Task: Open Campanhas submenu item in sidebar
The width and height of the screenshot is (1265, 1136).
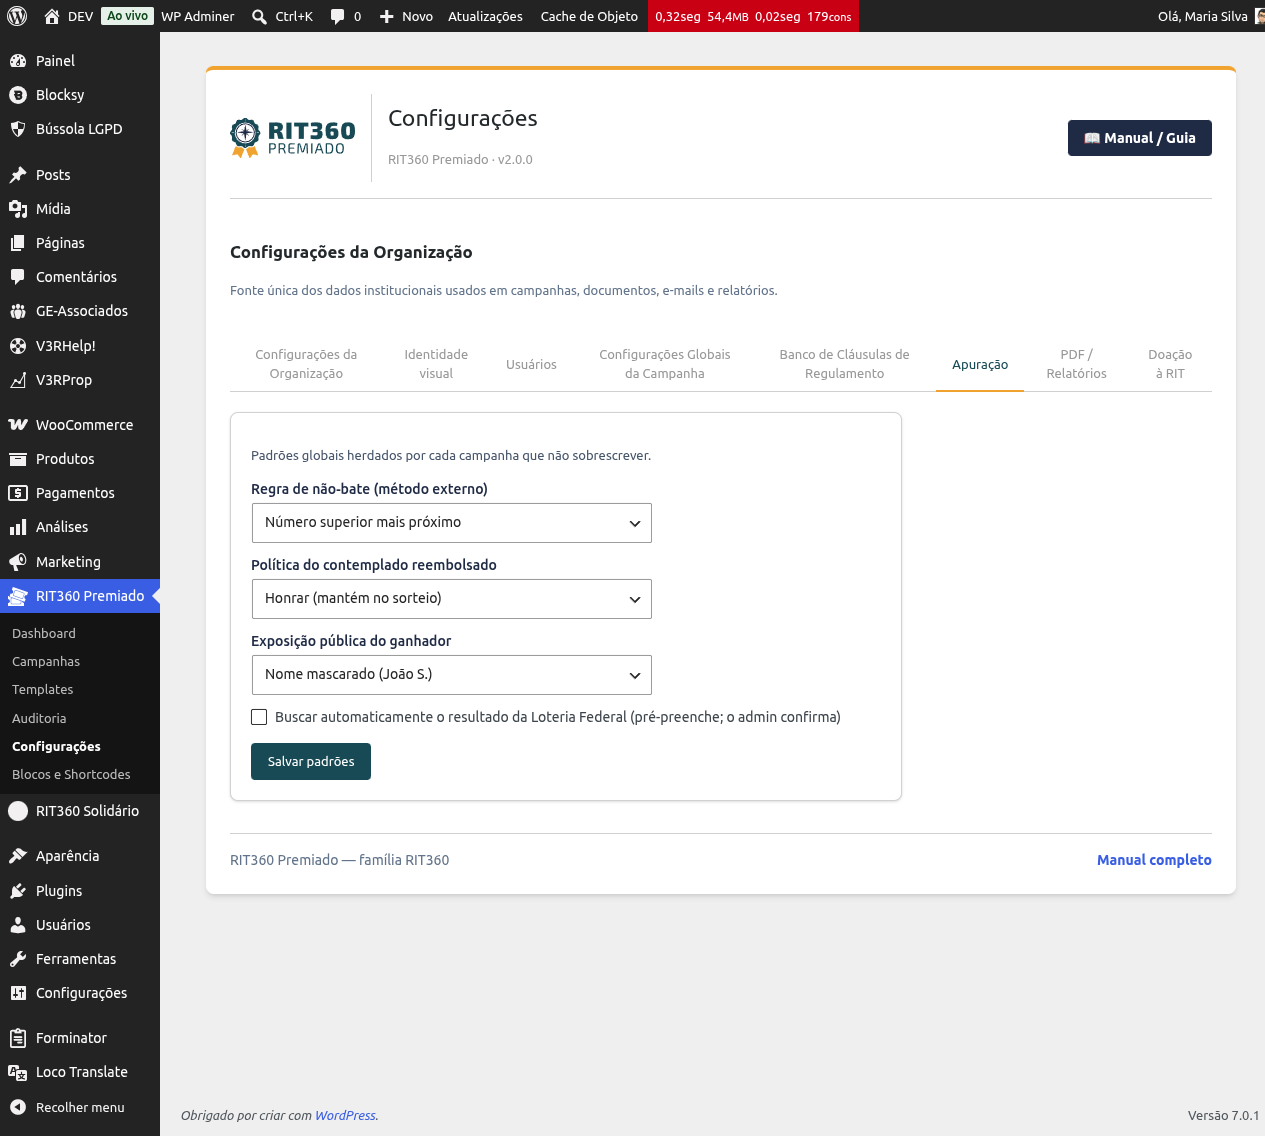Action: click(46, 662)
